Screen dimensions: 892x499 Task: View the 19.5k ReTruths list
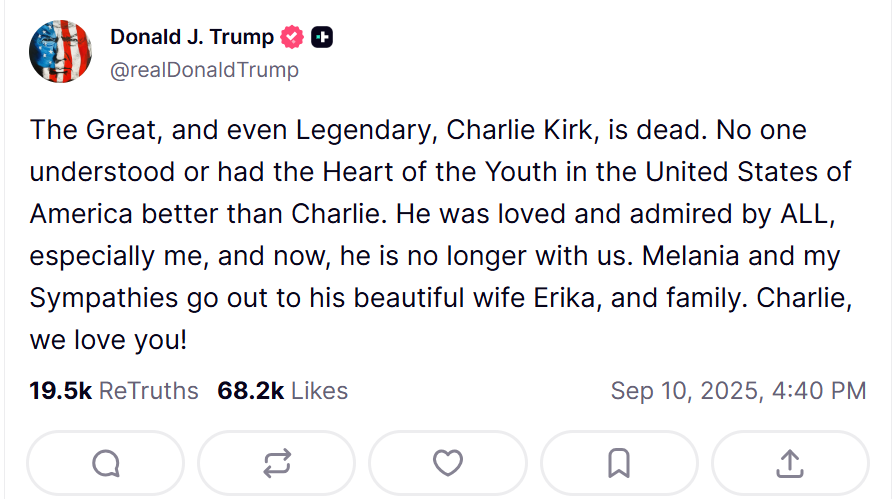[x=114, y=391]
